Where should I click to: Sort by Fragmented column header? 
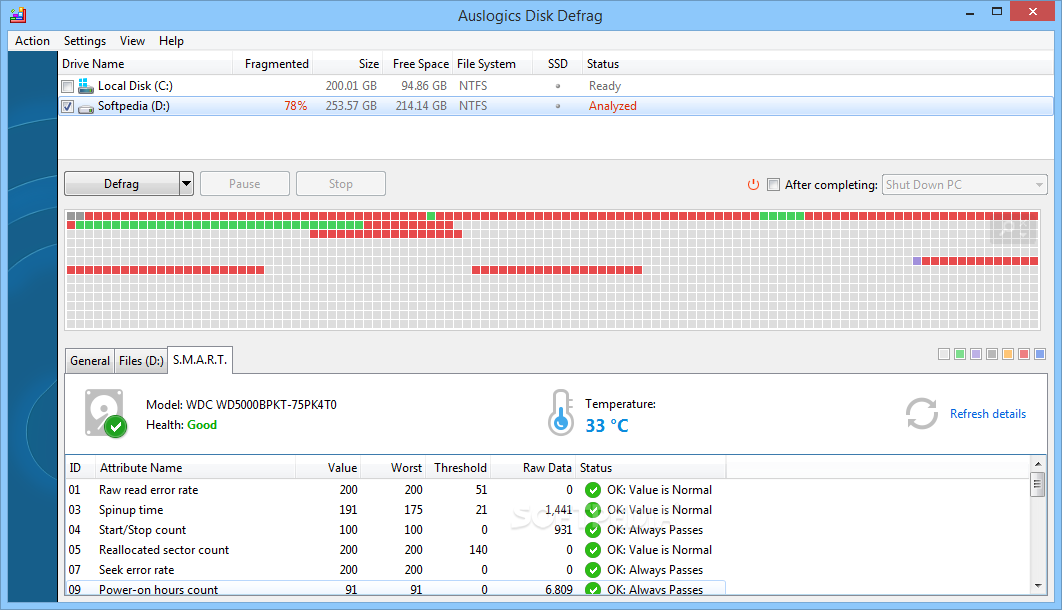click(x=273, y=64)
